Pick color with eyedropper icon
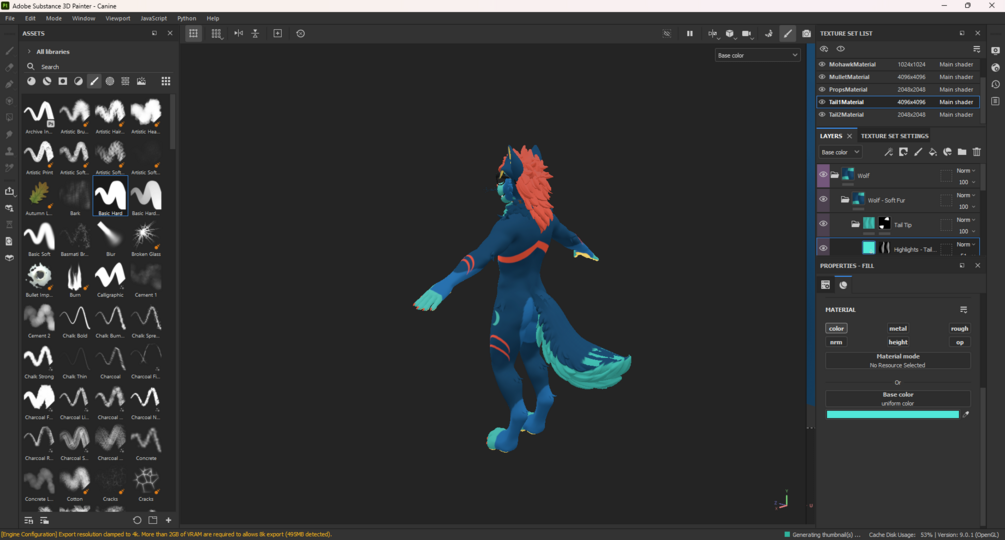 coord(966,414)
